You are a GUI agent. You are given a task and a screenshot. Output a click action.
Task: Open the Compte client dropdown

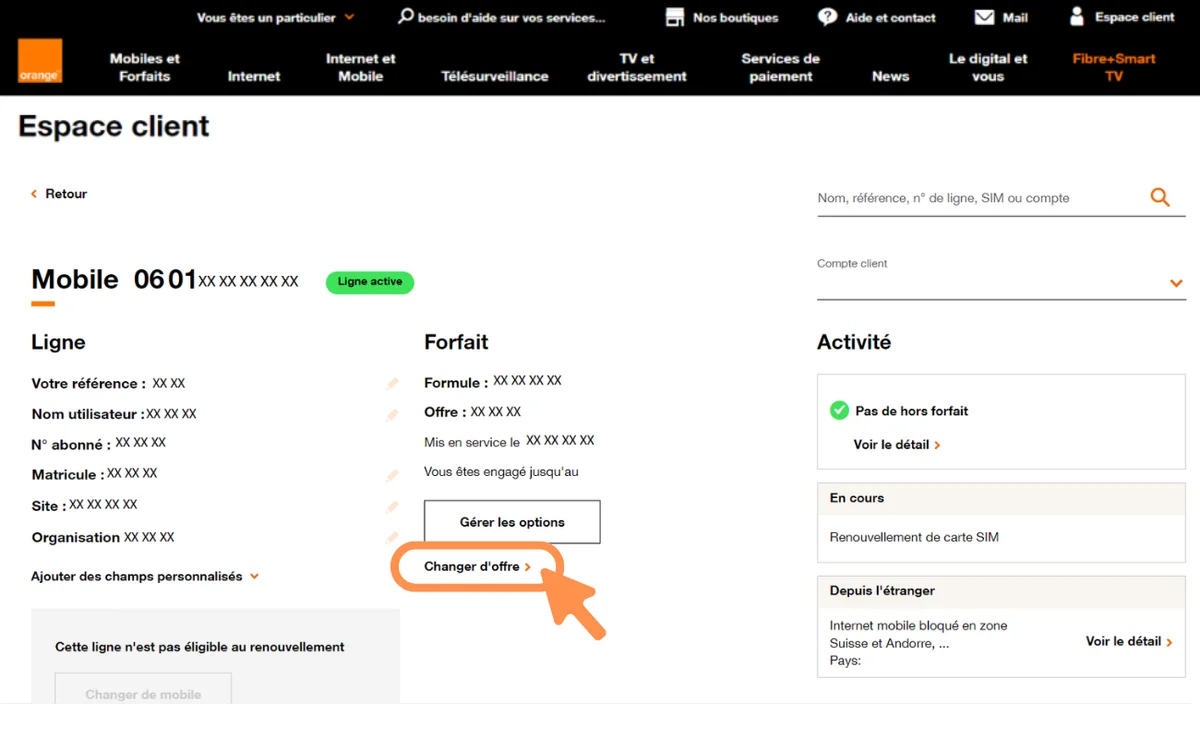pyautogui.click(x=1000, y=283)
